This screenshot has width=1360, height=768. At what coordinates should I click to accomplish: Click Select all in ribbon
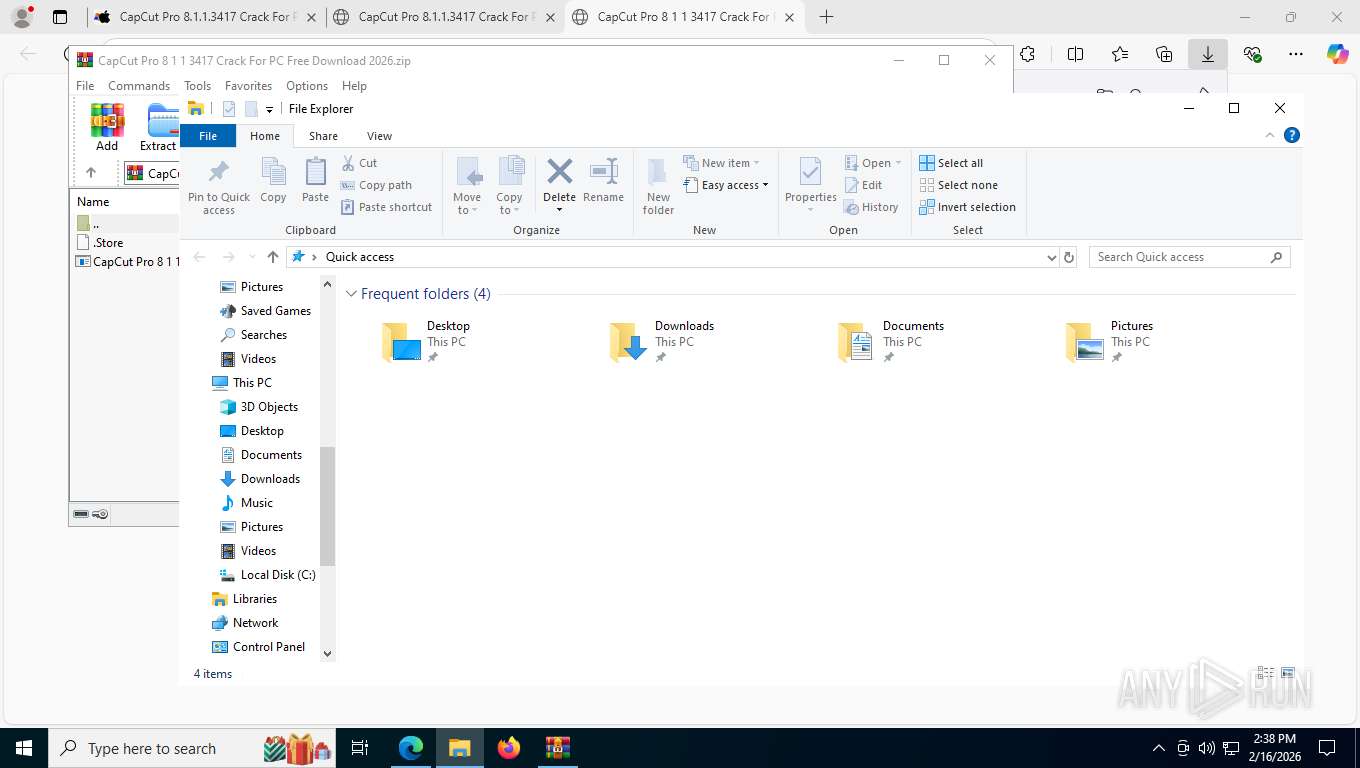pos(951,163)
